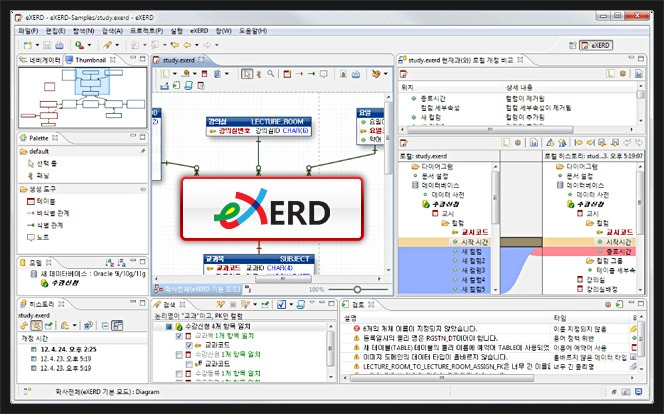The image size is (664, 414).
Task: Click the collapse all icon in history panel
Action: (x=105, y=326)
